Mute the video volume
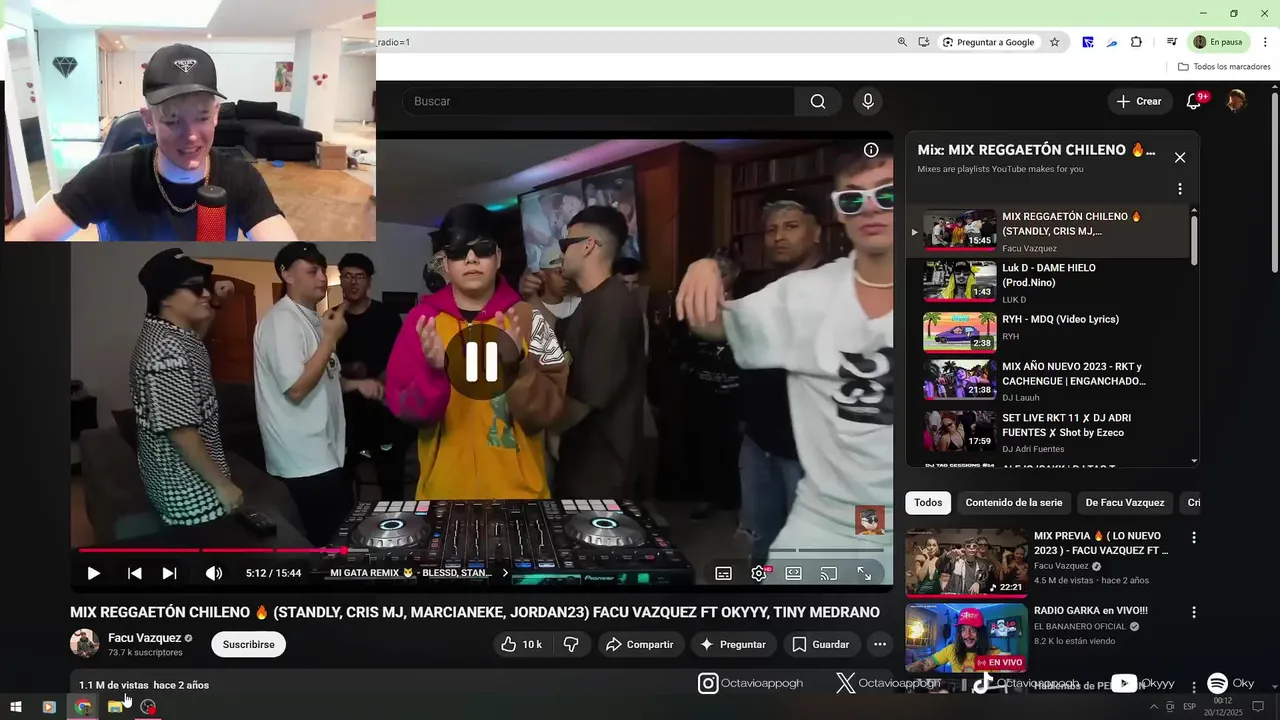This screenshot has width=1280, height=720. coord(213,573)
